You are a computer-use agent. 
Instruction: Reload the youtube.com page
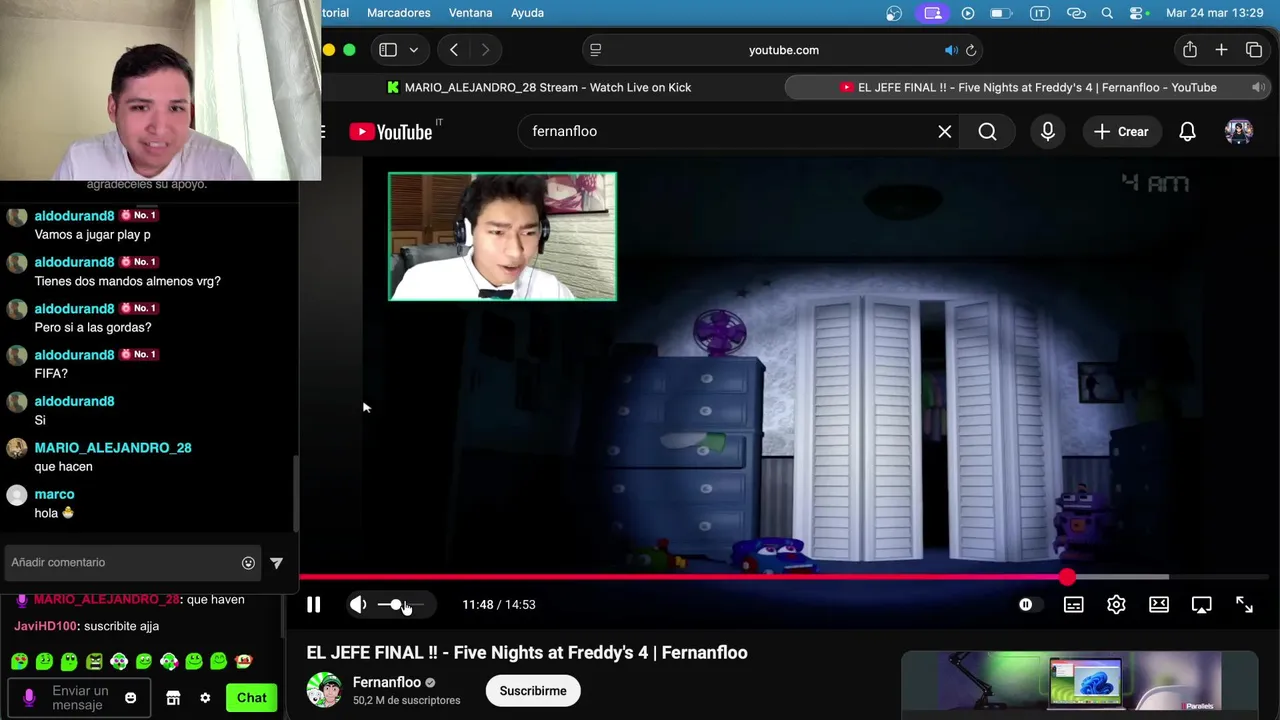(x=970, y=50)
